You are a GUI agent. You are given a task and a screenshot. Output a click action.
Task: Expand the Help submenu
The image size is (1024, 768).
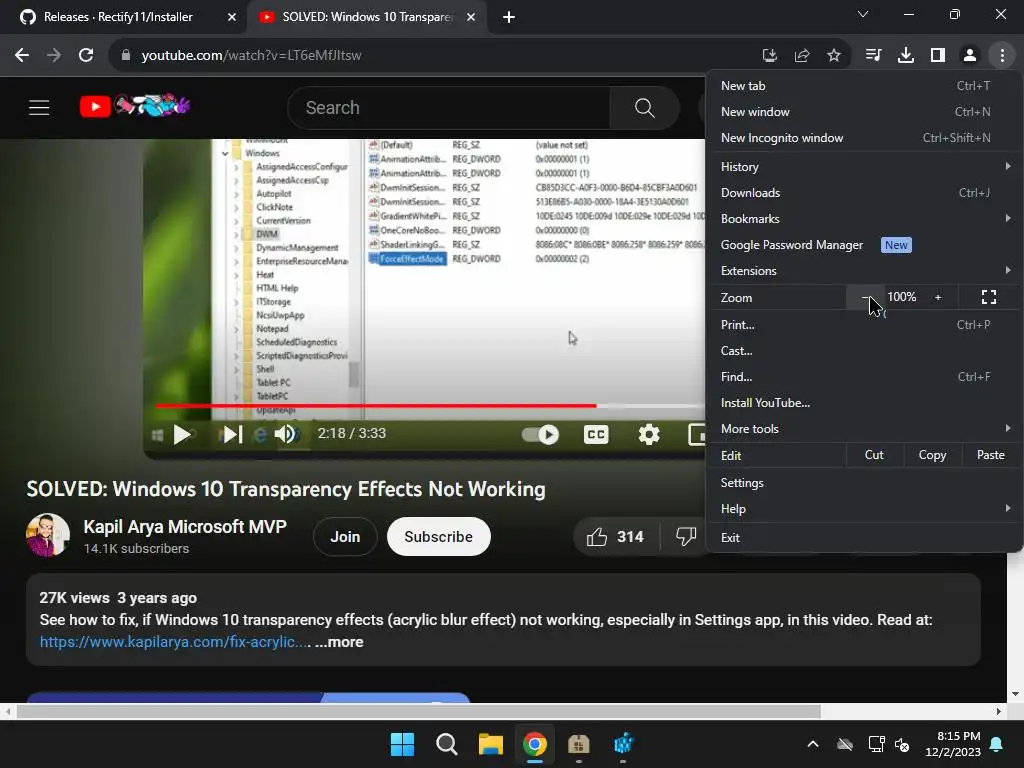[x=863, y=509]
